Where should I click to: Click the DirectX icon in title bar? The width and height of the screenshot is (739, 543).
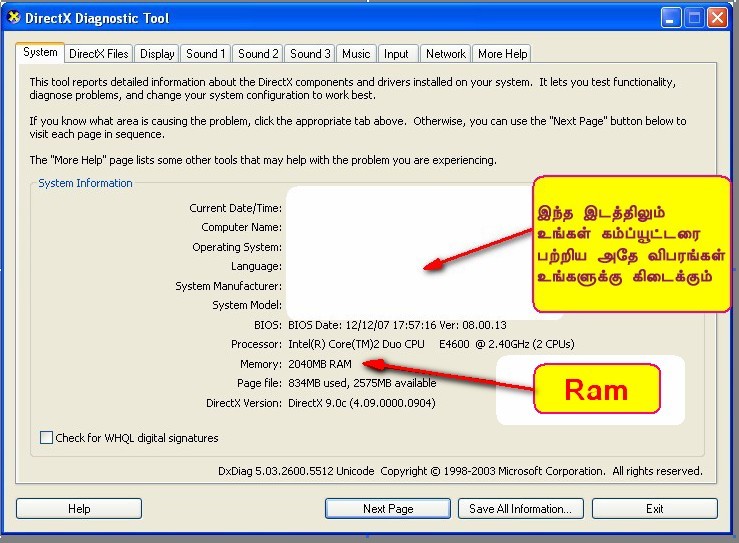pos(14,17)
